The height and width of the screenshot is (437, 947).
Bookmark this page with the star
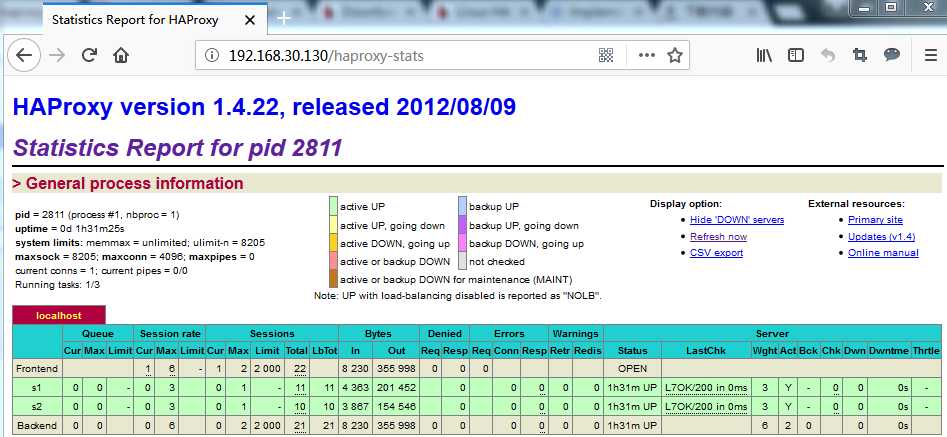click(x=675, y=56)
